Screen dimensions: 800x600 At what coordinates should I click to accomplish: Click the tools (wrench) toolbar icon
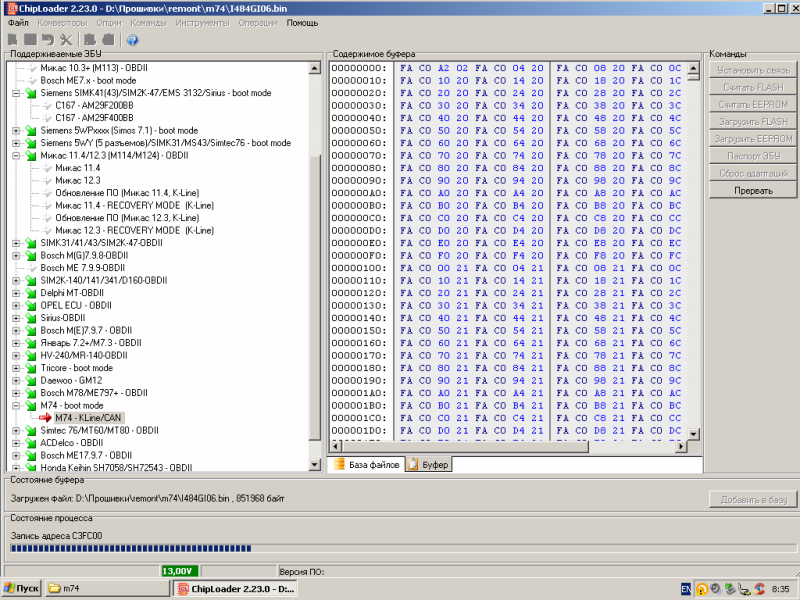[65, 39]
